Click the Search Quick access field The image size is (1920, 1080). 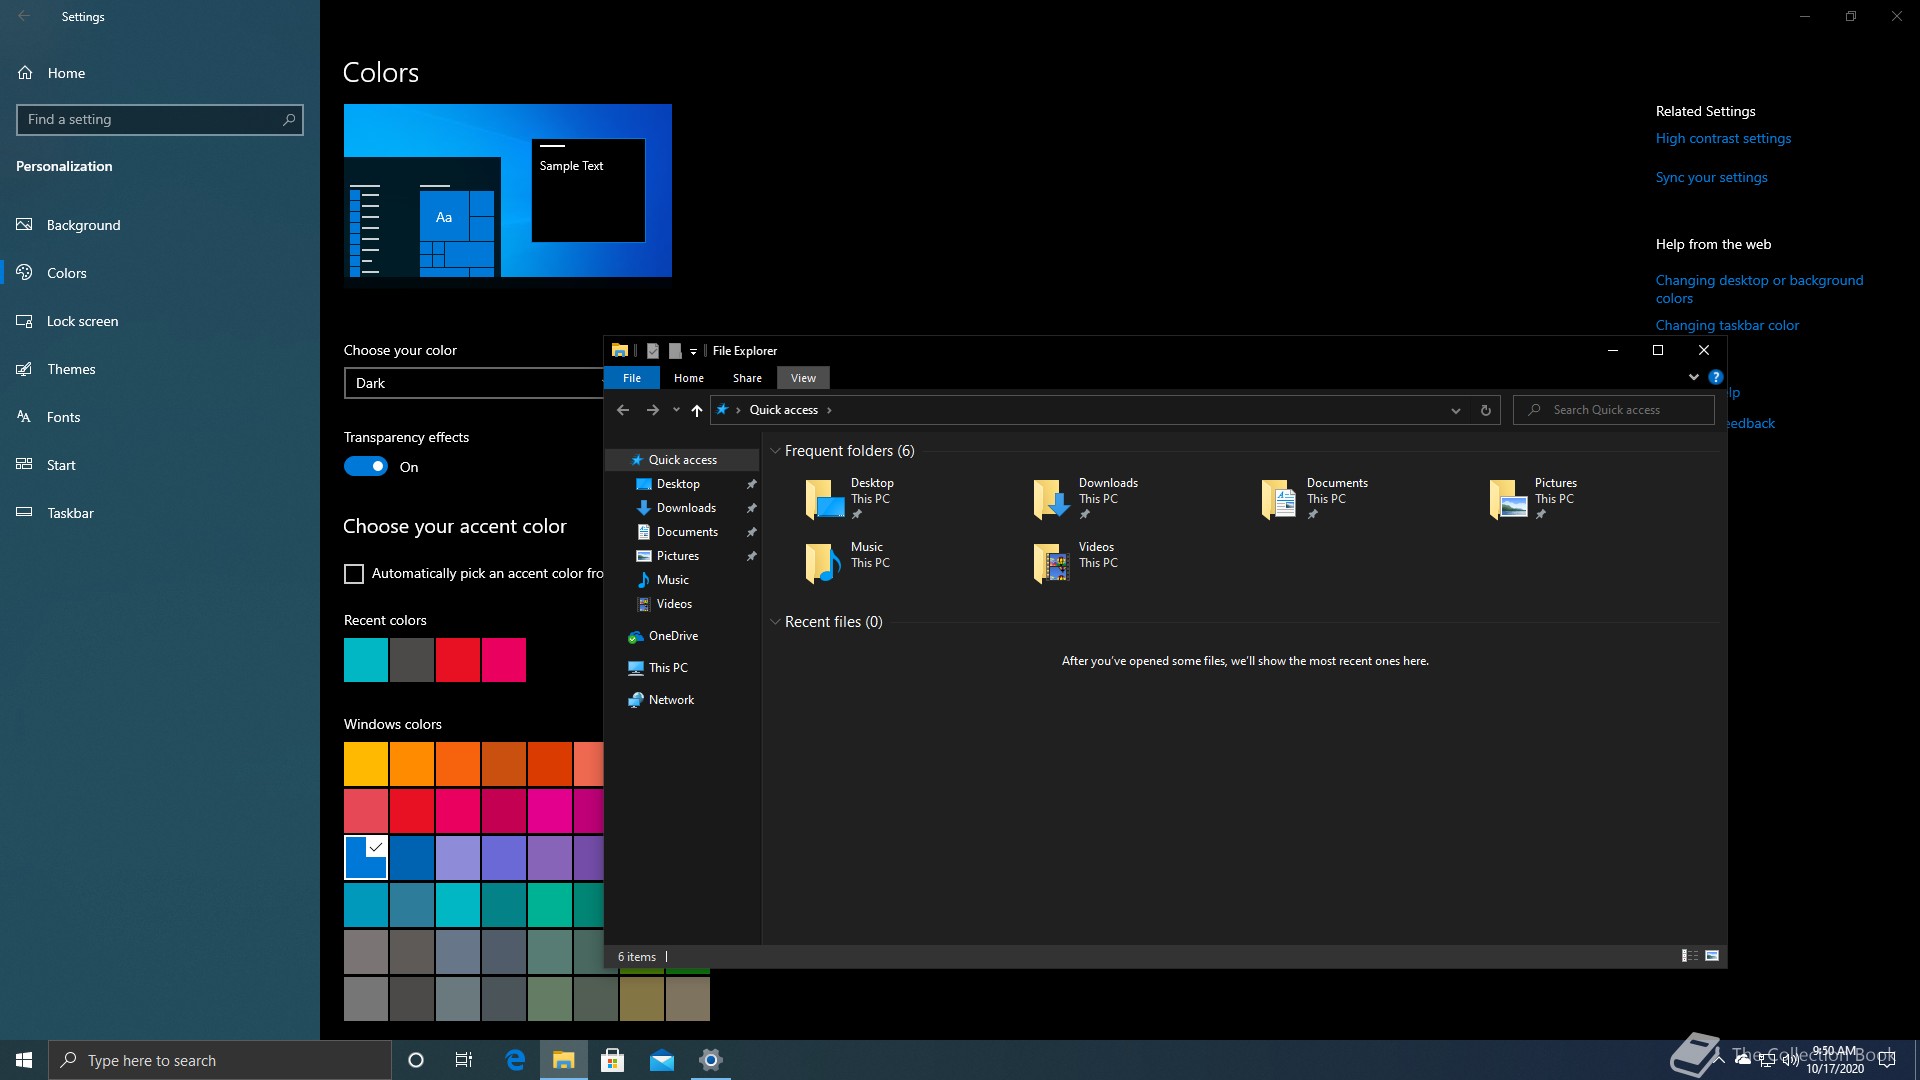pyautogui.click(x=1614, y=410)
